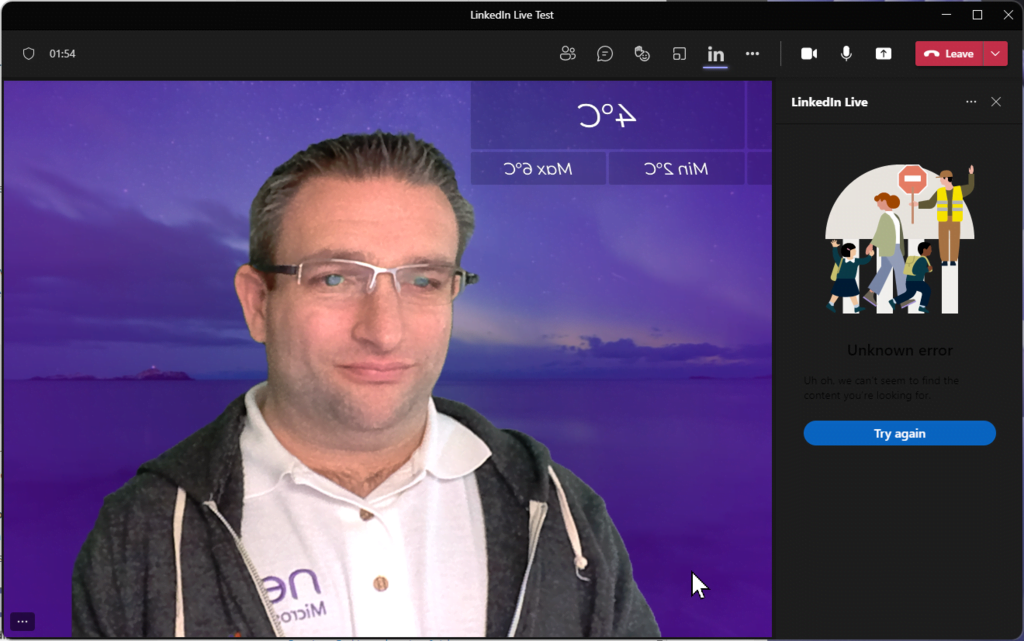Show the meeting chat
Image resolution: width=1024 pixels, height=641 pixels.
click(605, 54)
